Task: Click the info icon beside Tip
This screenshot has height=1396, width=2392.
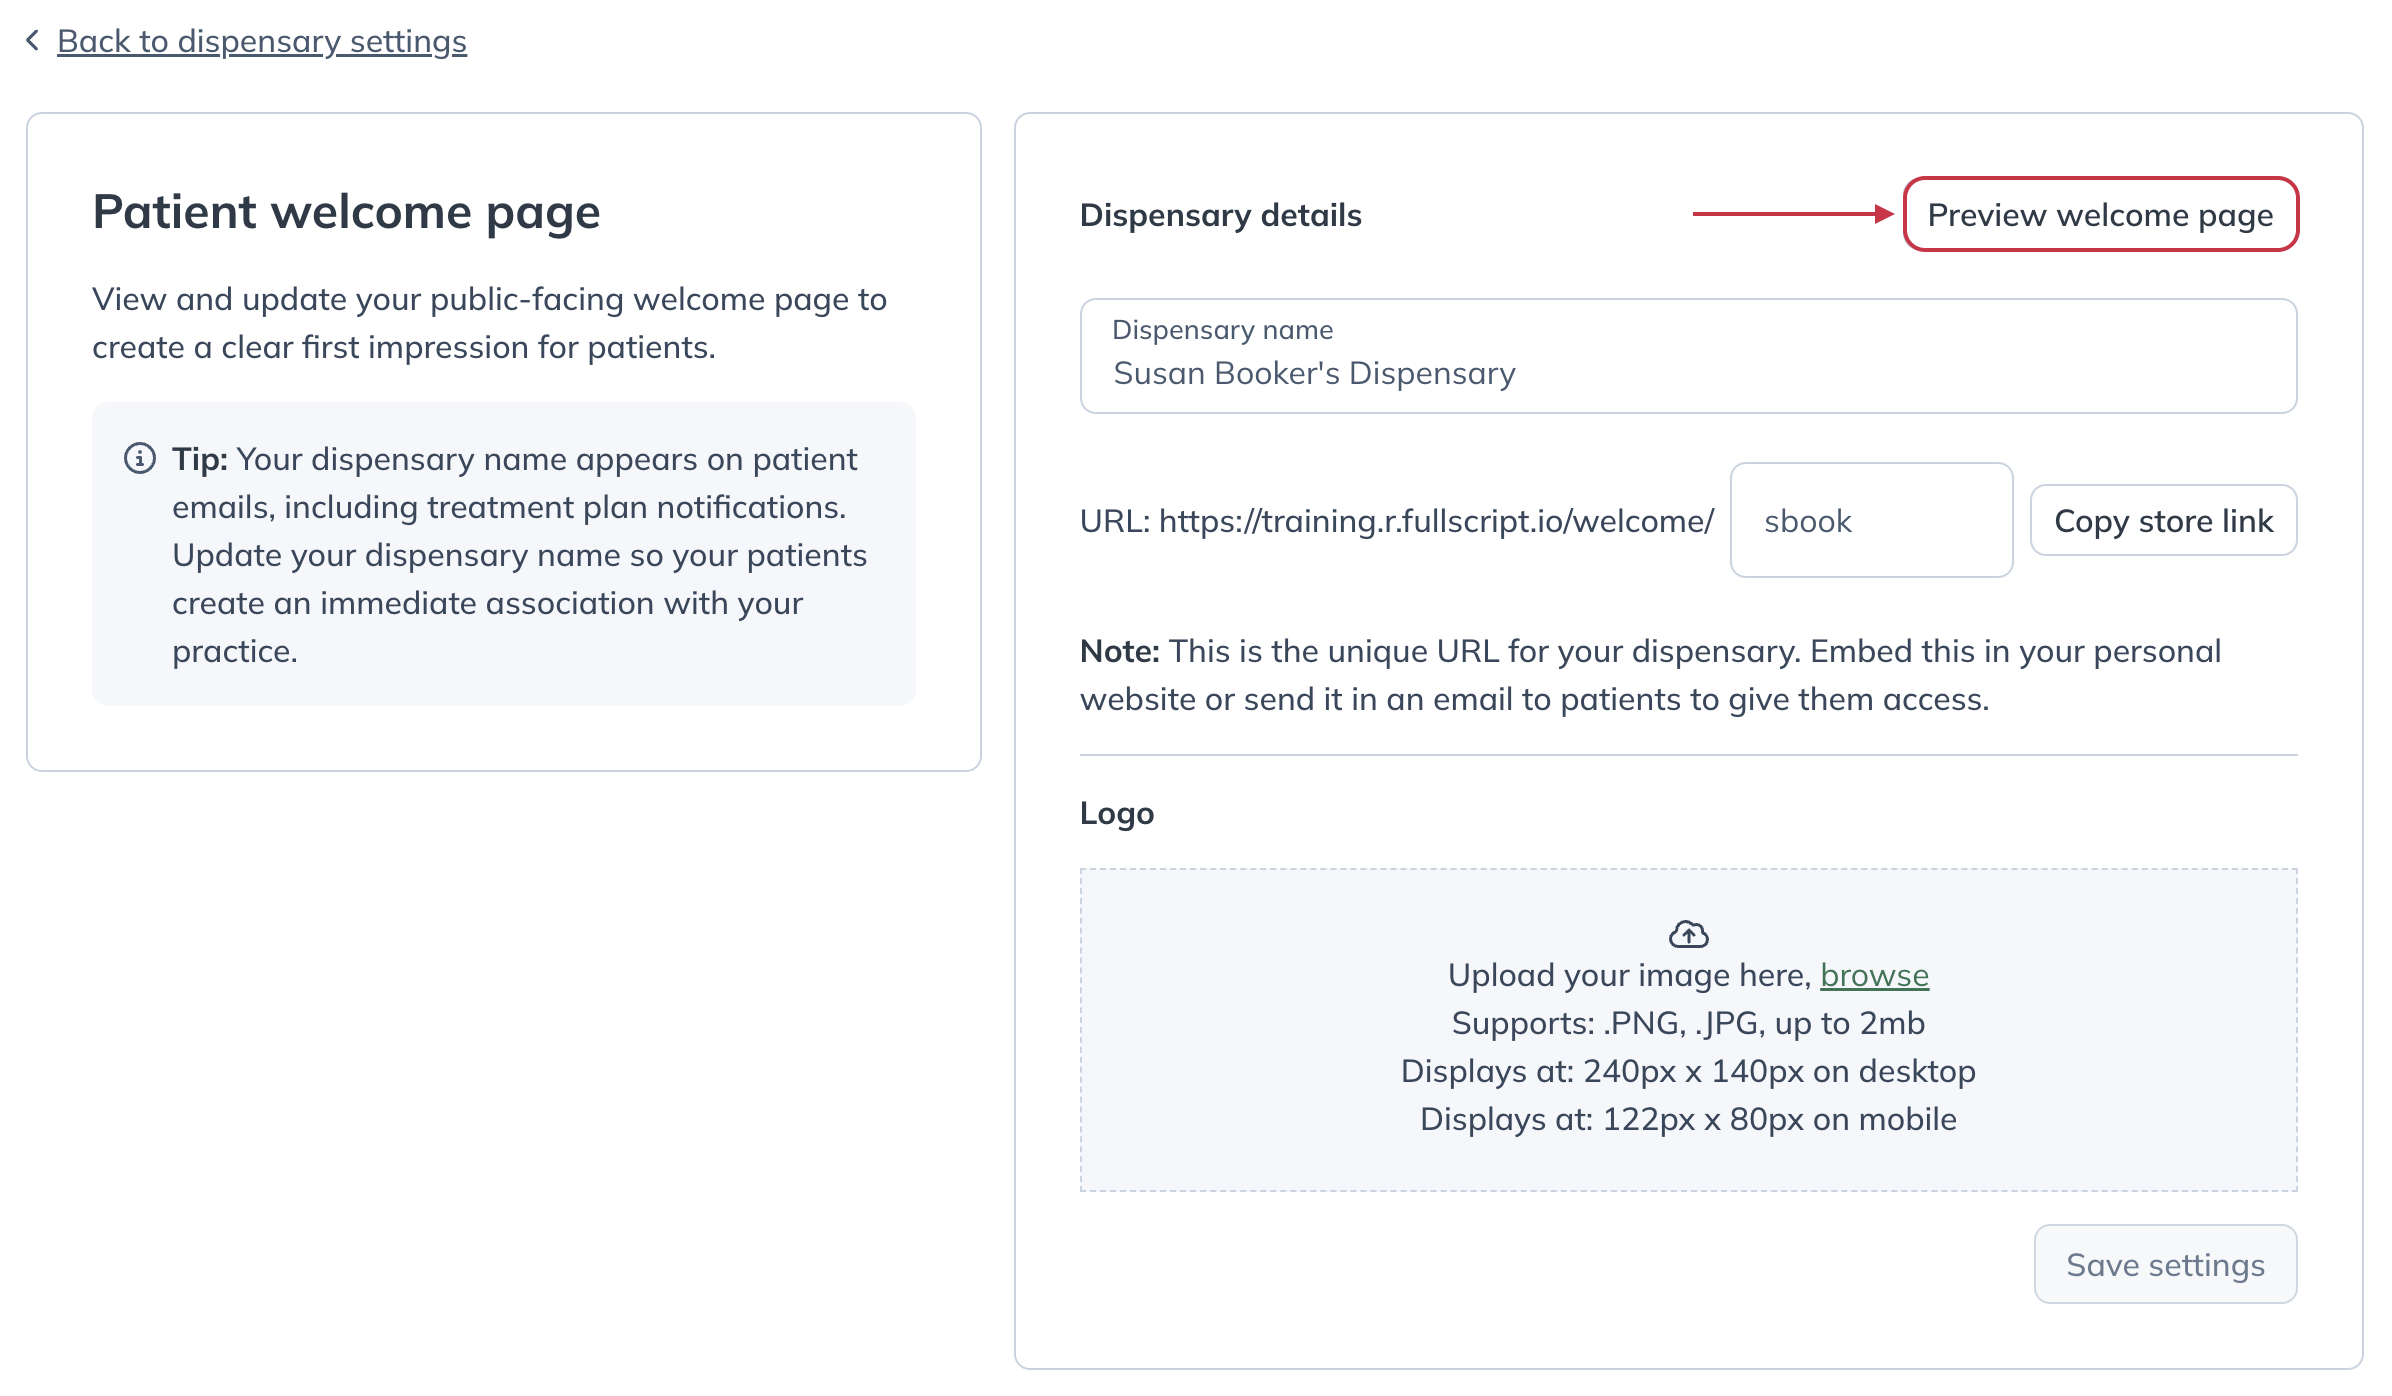Action: point(140,459)
